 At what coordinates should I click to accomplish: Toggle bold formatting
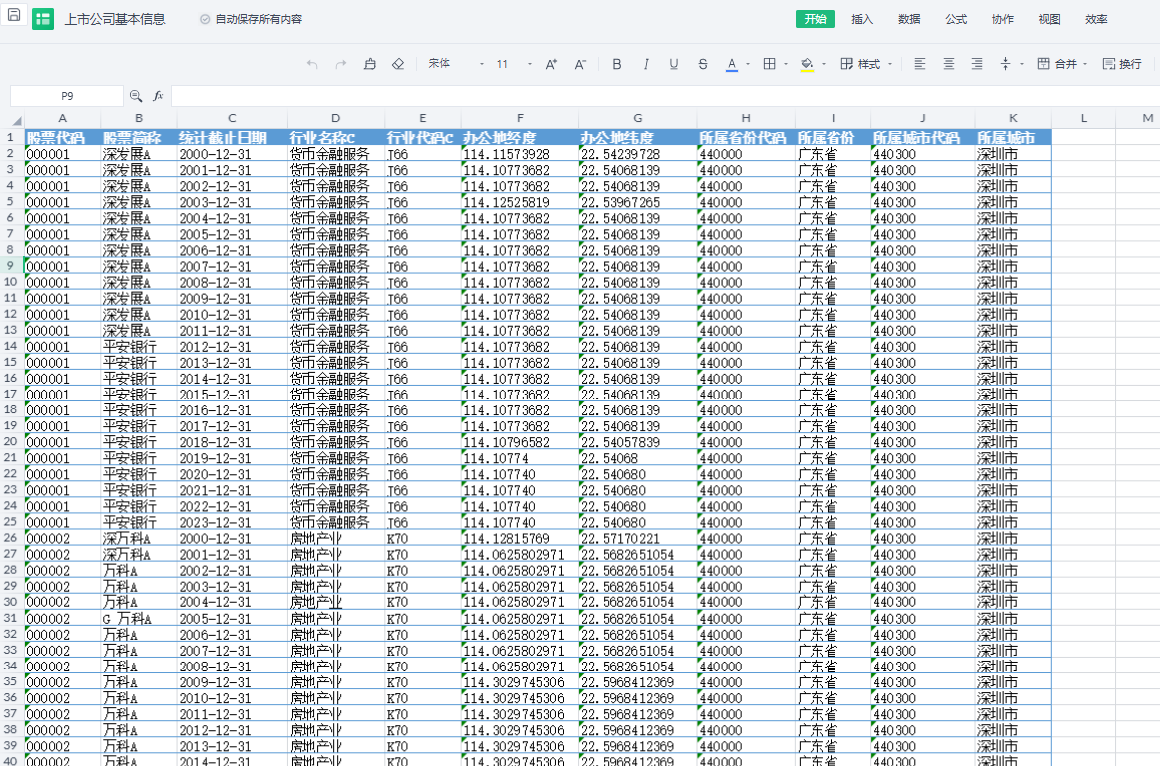click(616, 64)
